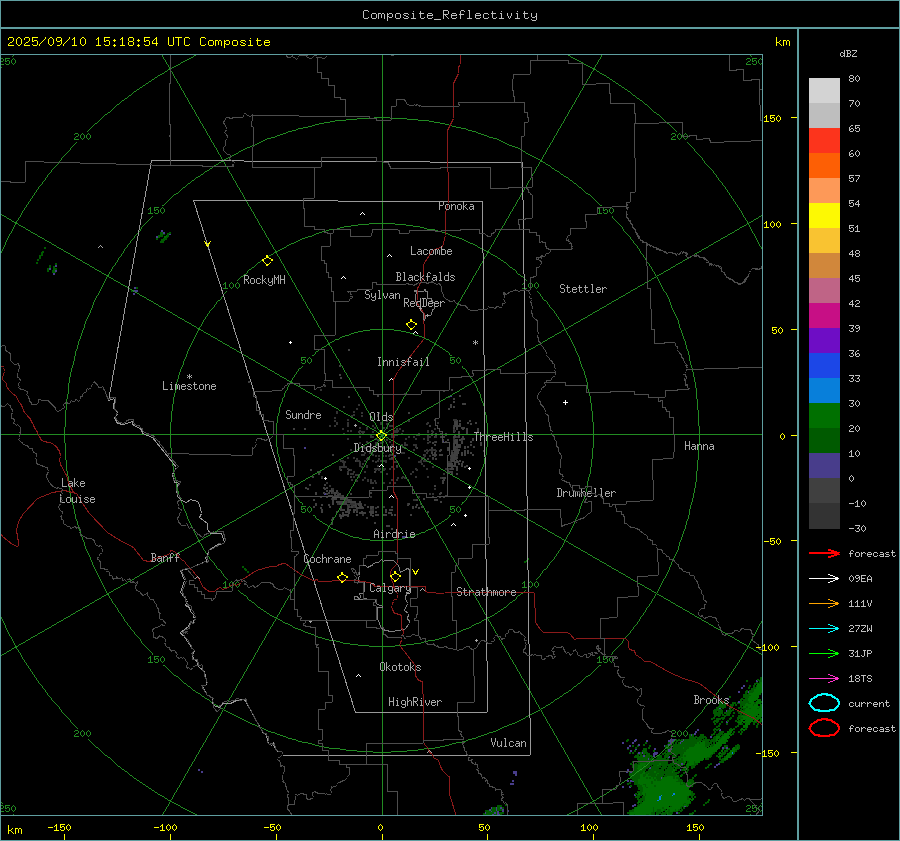Click the magenta 18TS arrow legend
This screenshot has height=841, width=900.
coord(824,678)
